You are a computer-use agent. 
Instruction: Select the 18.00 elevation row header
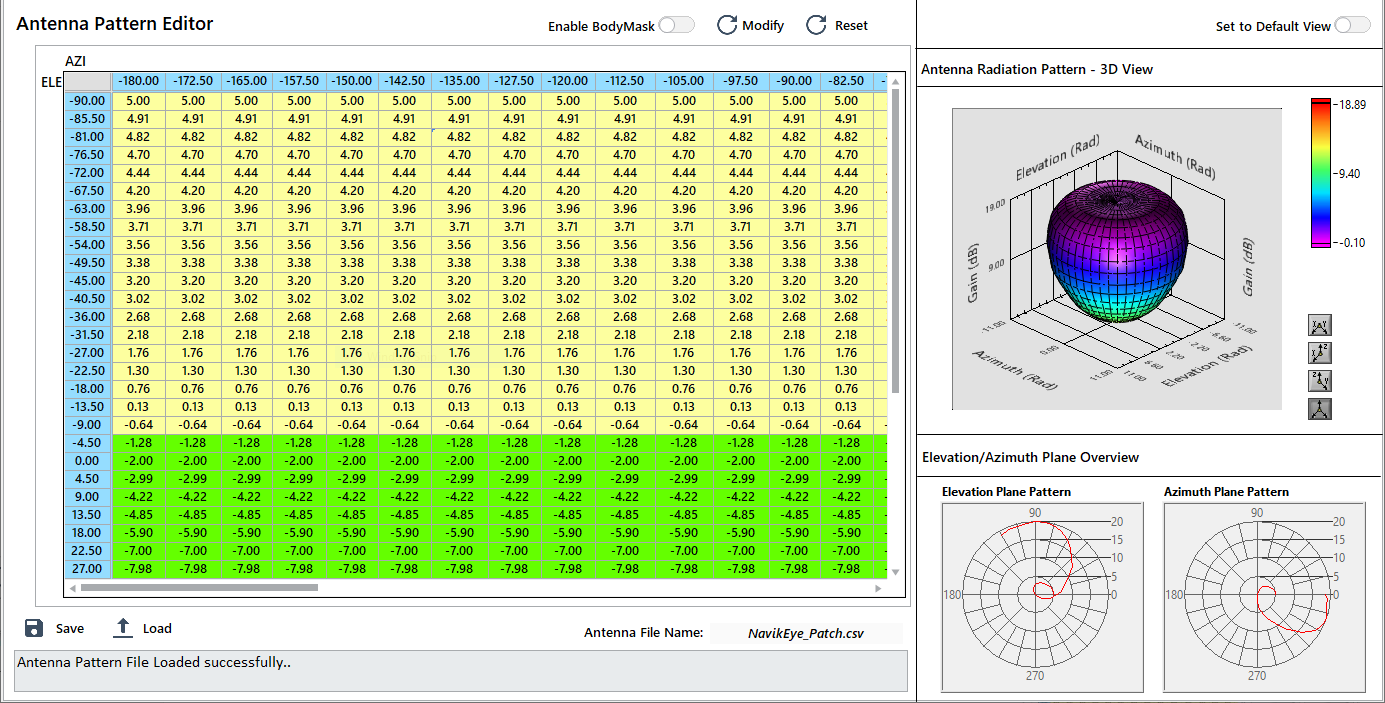click(x=88, y=532)
